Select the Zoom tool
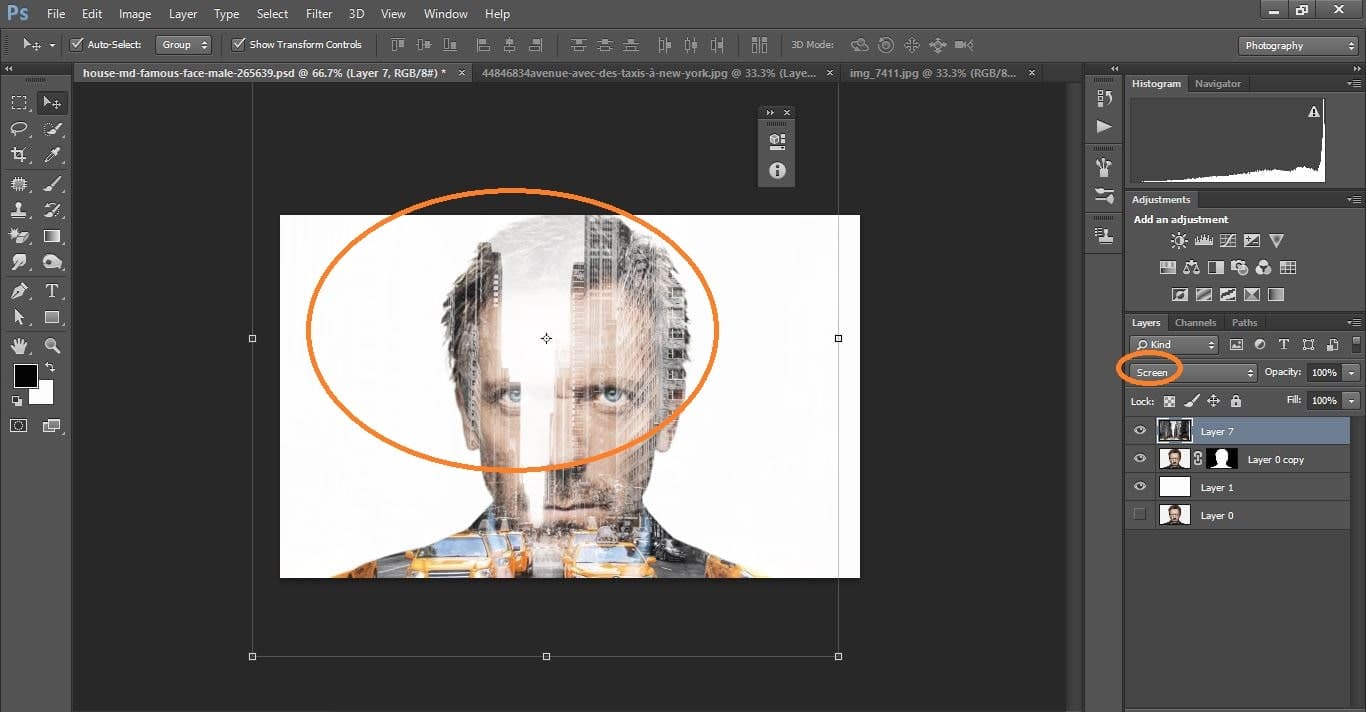Image resolution: width=1366 pixels, height=712 pixels. pyautogui.click(x=52, y=346)
